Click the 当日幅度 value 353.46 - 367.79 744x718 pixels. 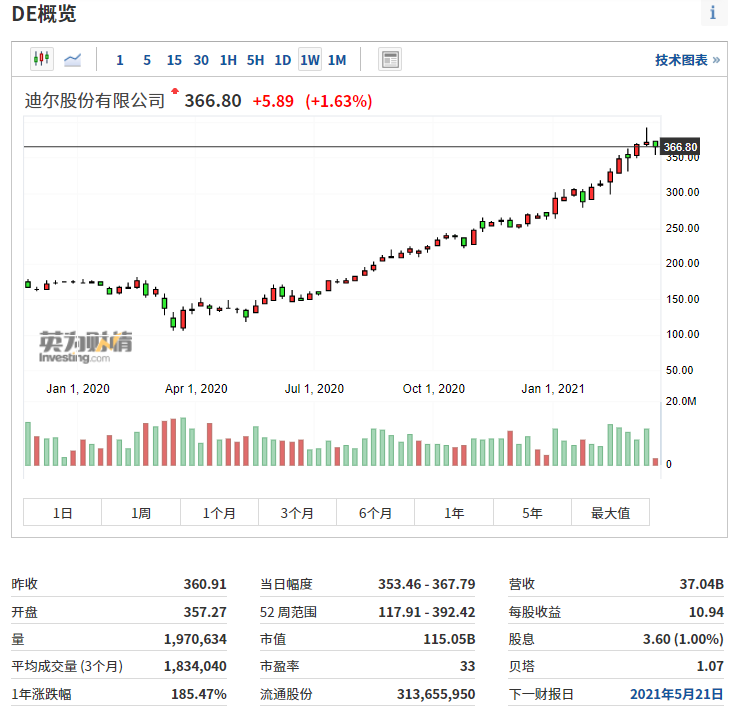427,584
